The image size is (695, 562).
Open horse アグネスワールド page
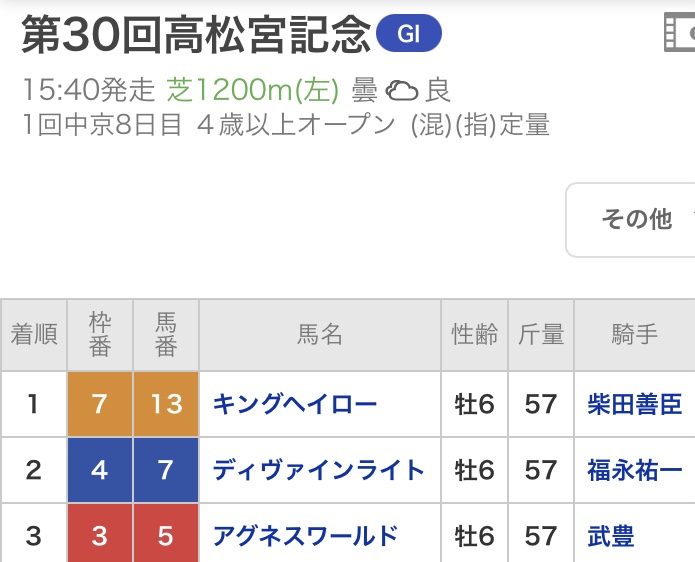point(306,536)
